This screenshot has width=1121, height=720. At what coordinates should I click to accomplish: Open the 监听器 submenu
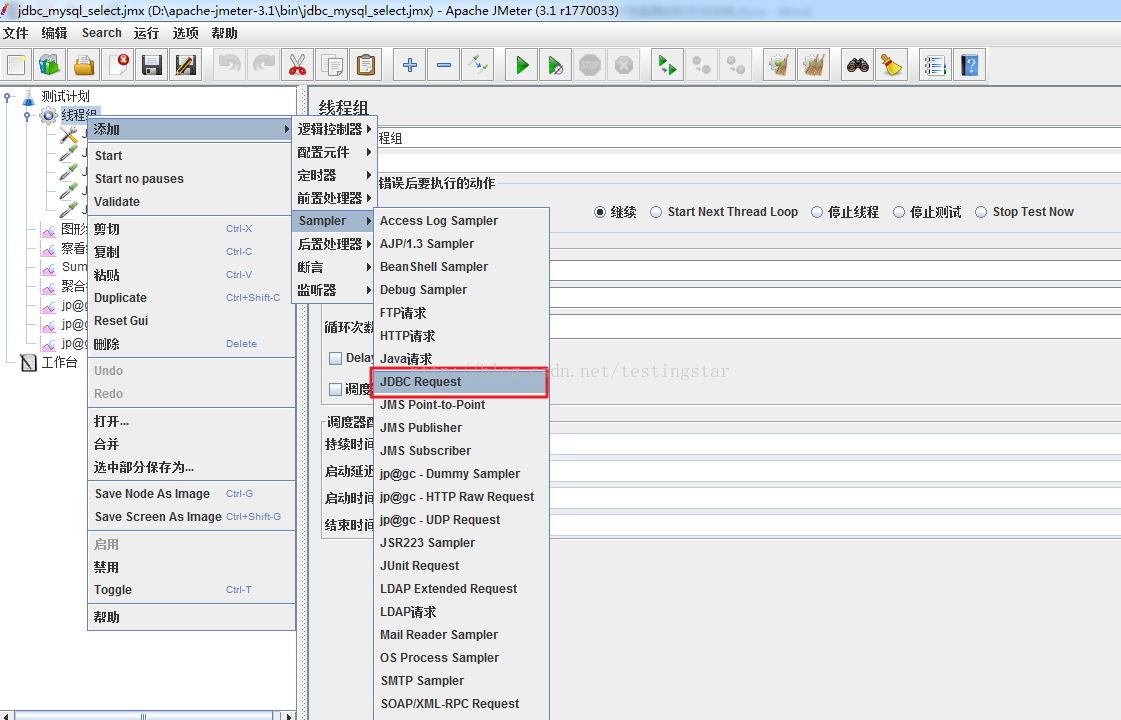(x=334, y=290)
